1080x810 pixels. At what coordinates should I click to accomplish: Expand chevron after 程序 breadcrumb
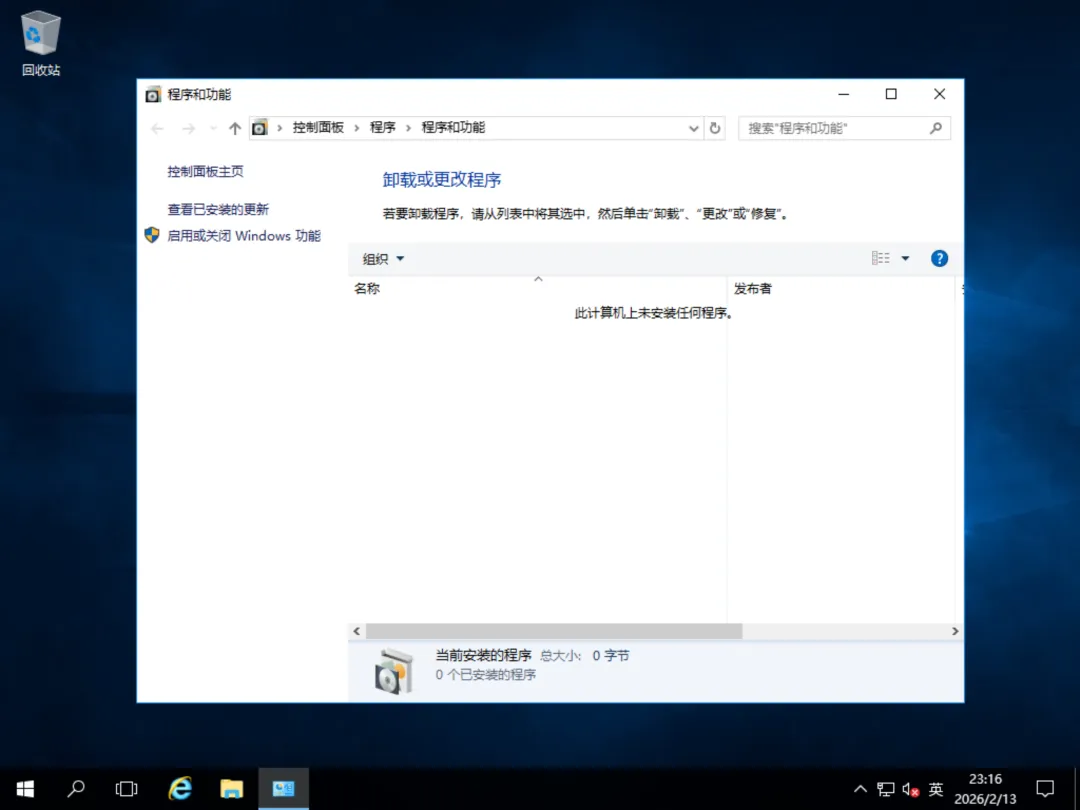point(408,127)
